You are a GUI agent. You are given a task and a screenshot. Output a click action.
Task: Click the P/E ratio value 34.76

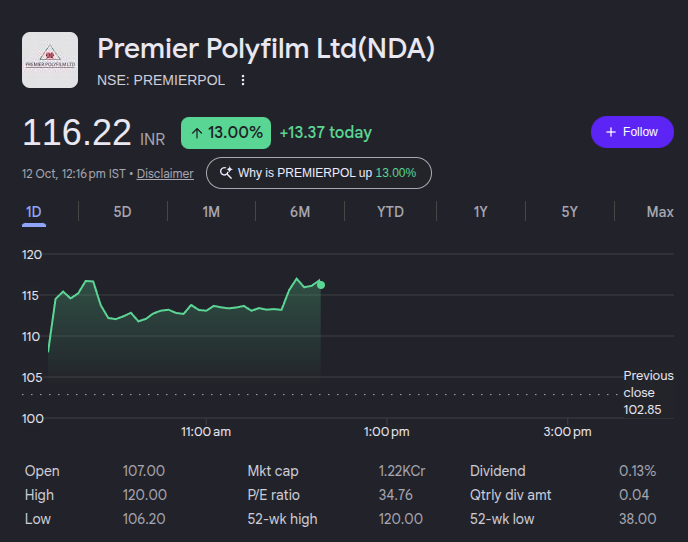tap(396, 495)
